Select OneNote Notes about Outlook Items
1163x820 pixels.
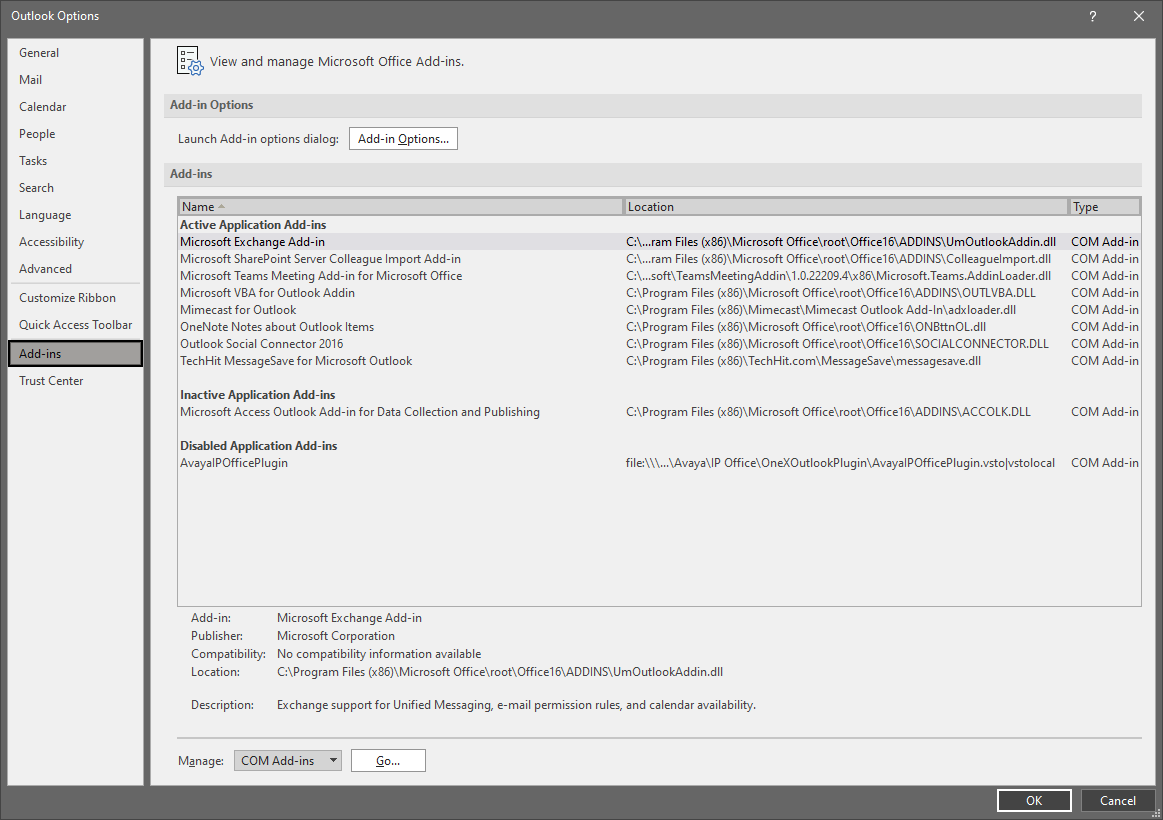coord(659,327)
